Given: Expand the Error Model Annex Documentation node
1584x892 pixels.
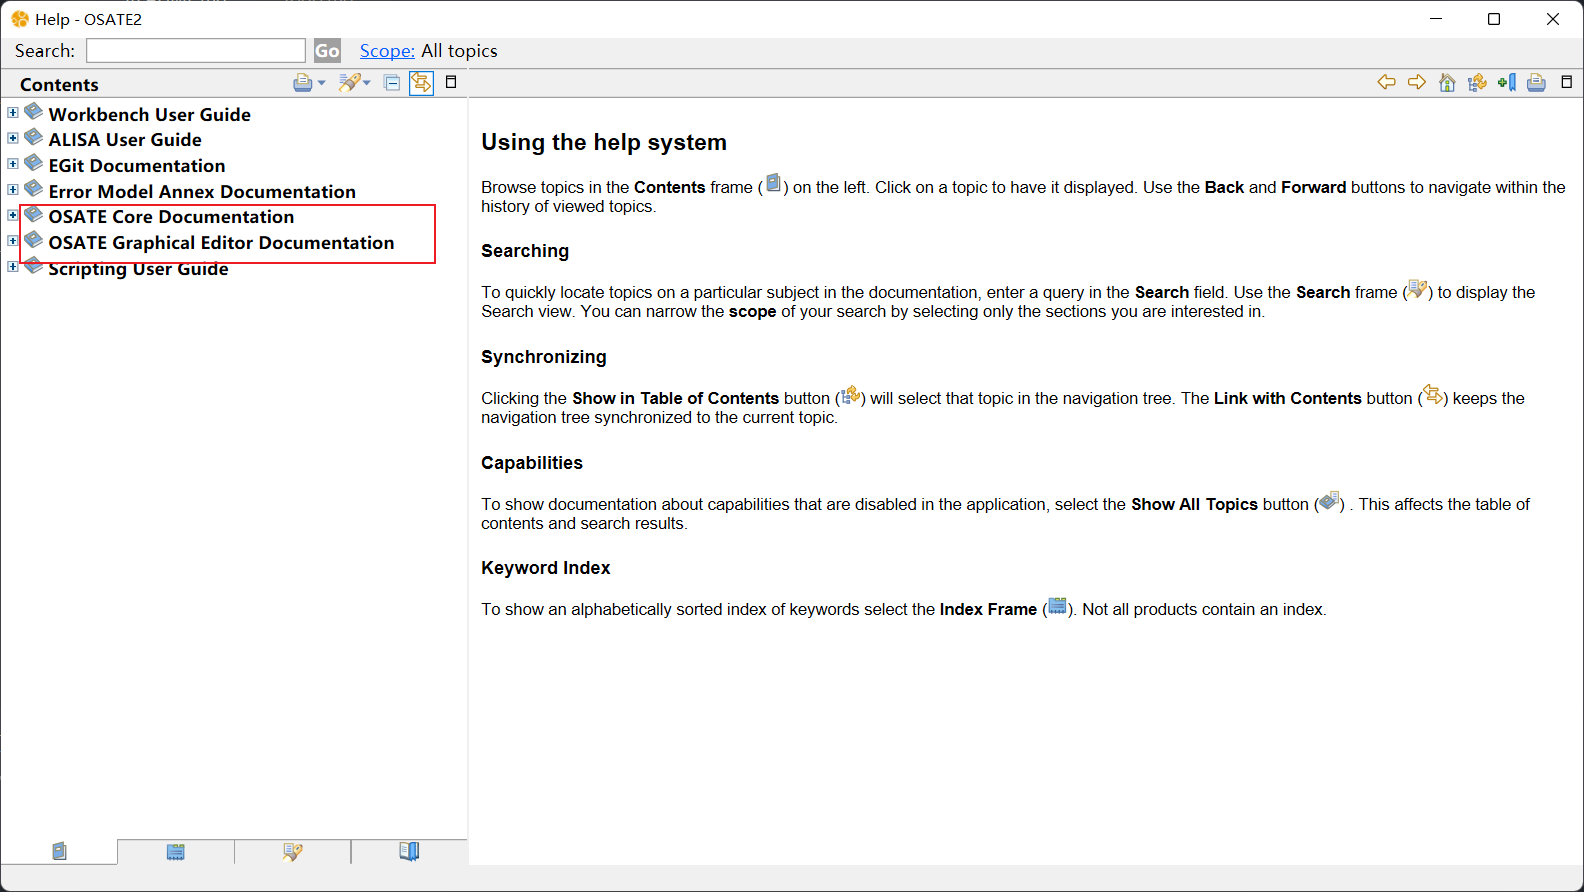Looking at the screenshot, I should click(13, 190).
